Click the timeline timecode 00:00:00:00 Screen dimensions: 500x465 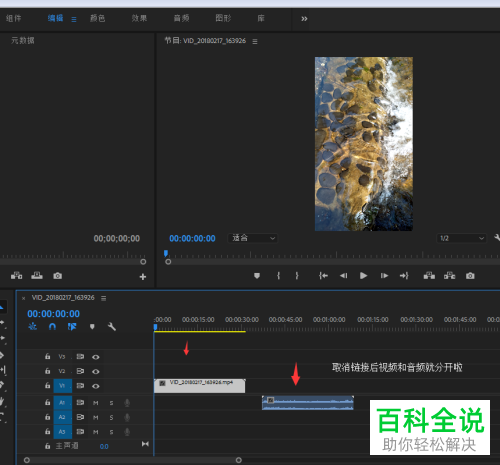click(54, 314)
